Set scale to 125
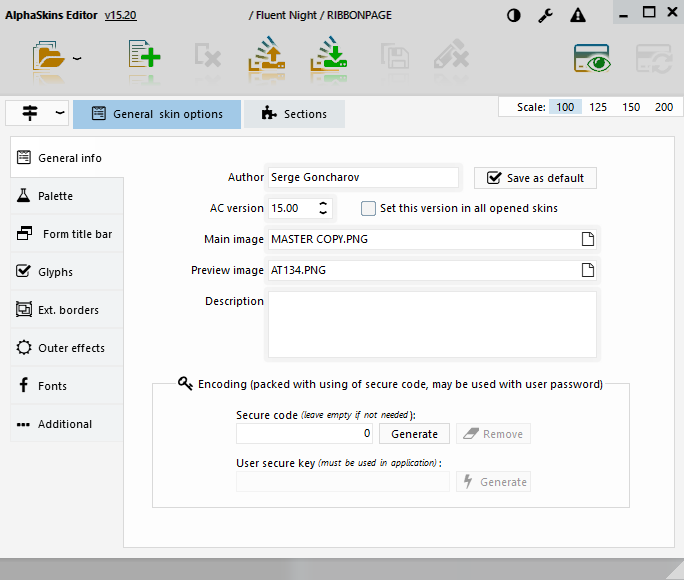Screen dimensions: 684x580 [x=598, y=107]
